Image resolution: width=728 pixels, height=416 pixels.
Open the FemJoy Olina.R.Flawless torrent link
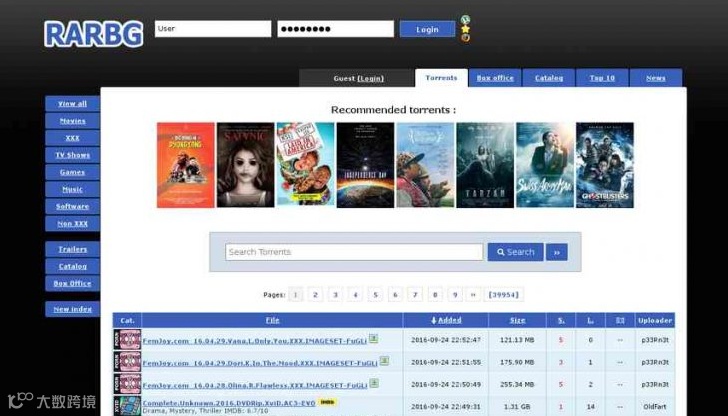(x=255, y=385)
